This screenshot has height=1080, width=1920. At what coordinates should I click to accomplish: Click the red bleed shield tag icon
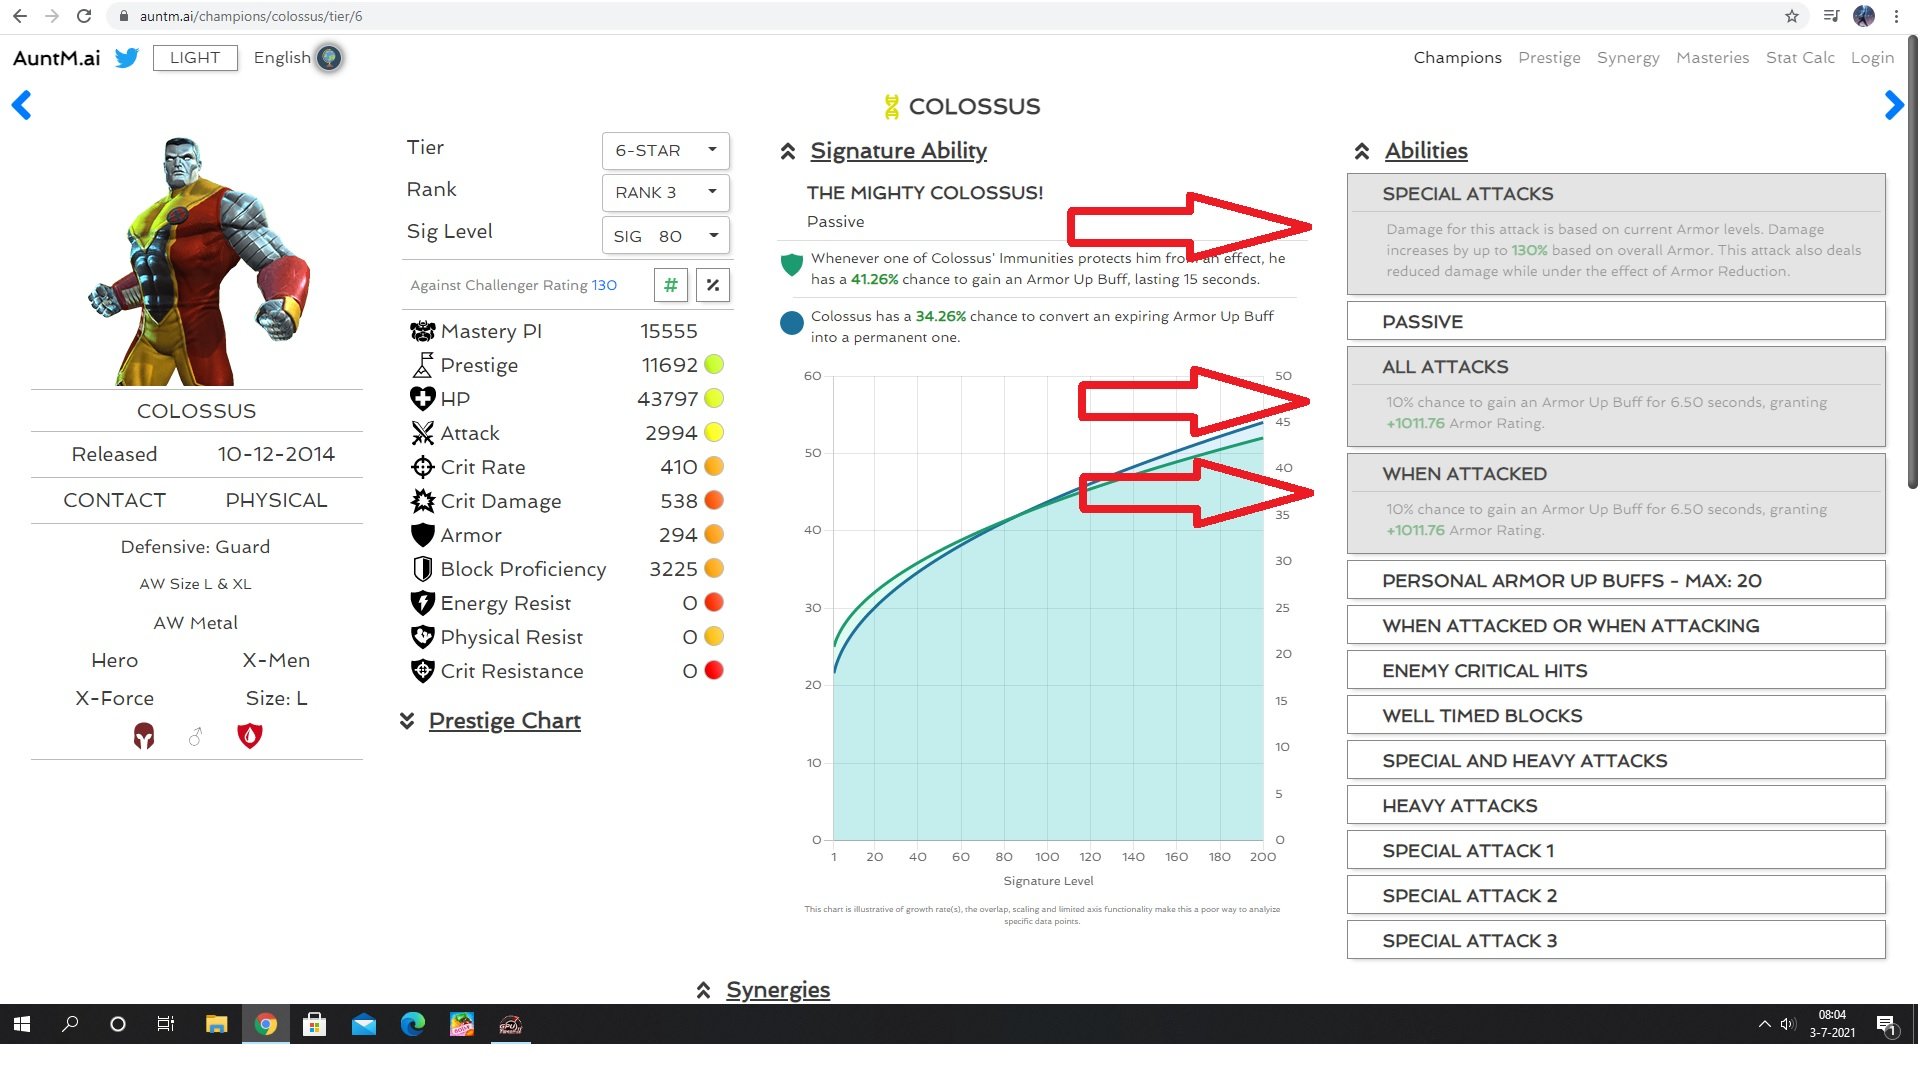click(x=249, y=736)
